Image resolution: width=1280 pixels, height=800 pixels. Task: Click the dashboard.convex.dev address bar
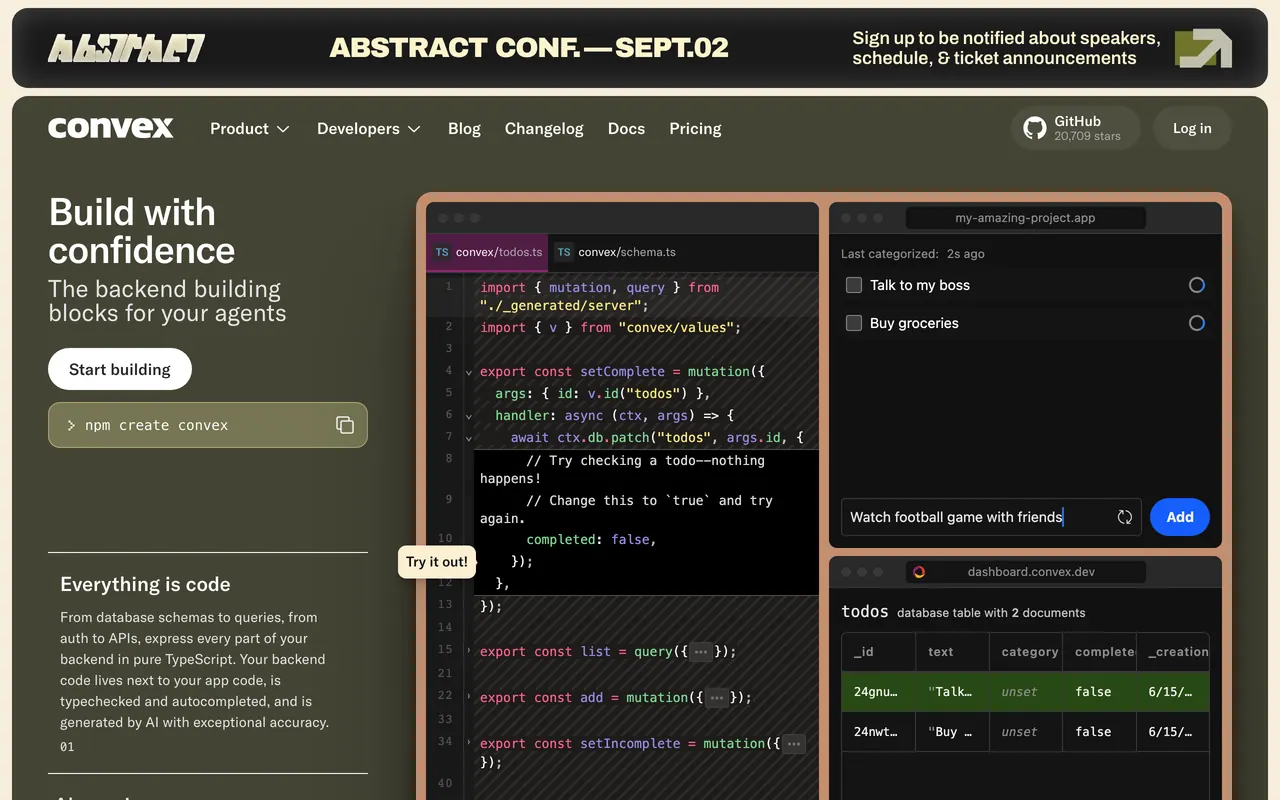click(x=1025, y=572)
